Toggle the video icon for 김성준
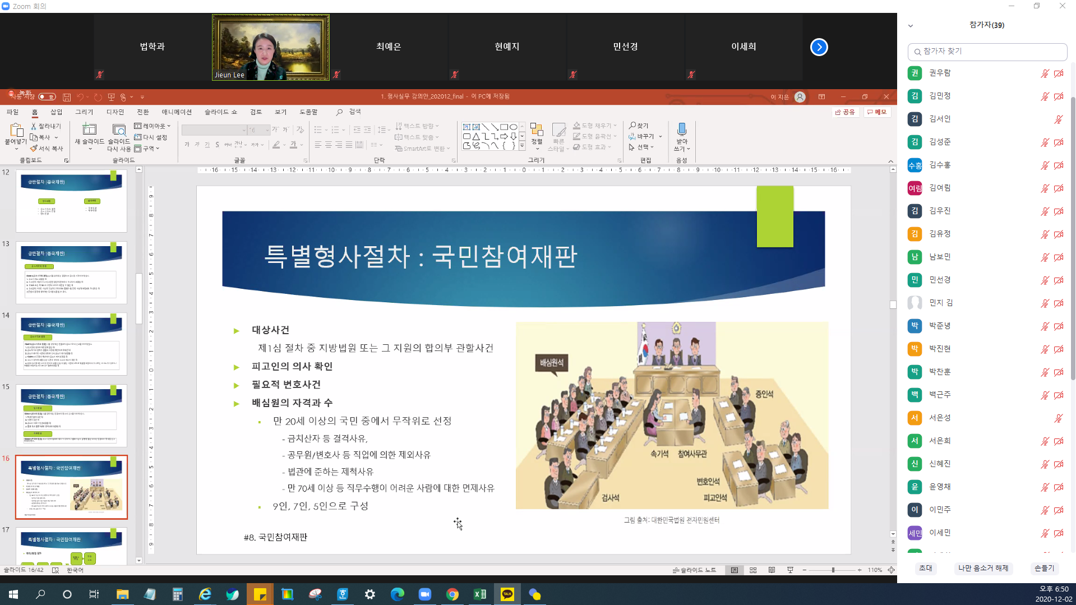Image resolution: width=1076 pixels, height=605 pixels. tap(1059, 142)
